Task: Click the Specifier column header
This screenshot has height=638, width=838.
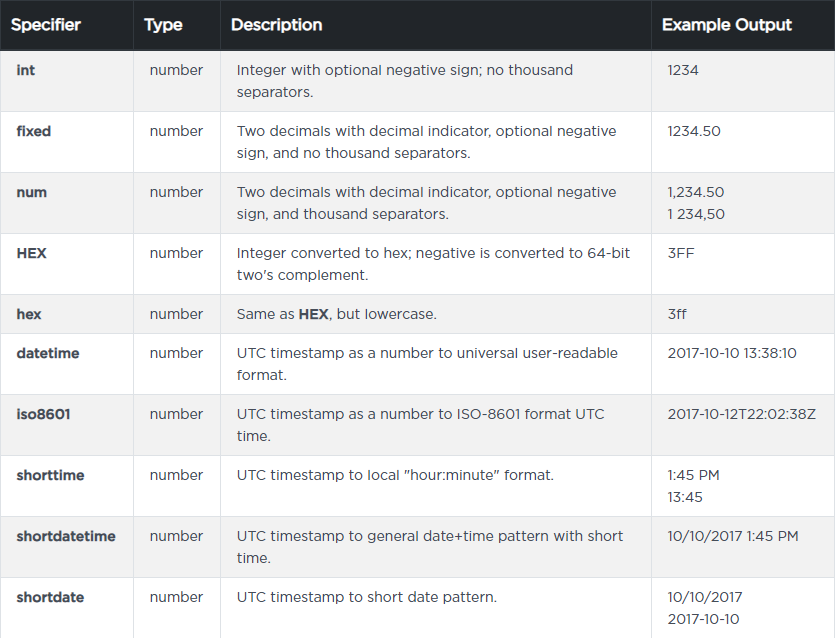Action: (46, 25)
